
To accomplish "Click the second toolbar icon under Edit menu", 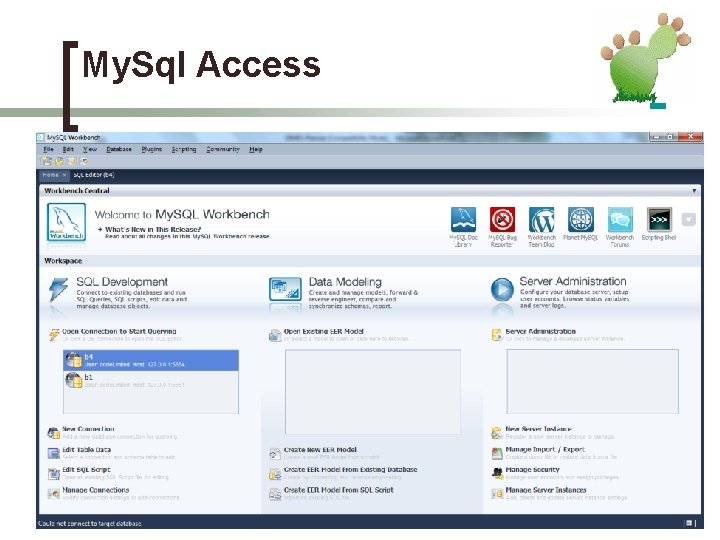I will click(x=59, y=161).
